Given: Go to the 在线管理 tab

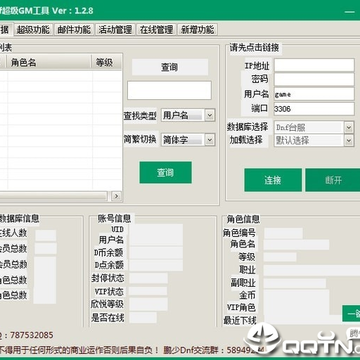Looking at the screenshot, I should coord(156,30).
